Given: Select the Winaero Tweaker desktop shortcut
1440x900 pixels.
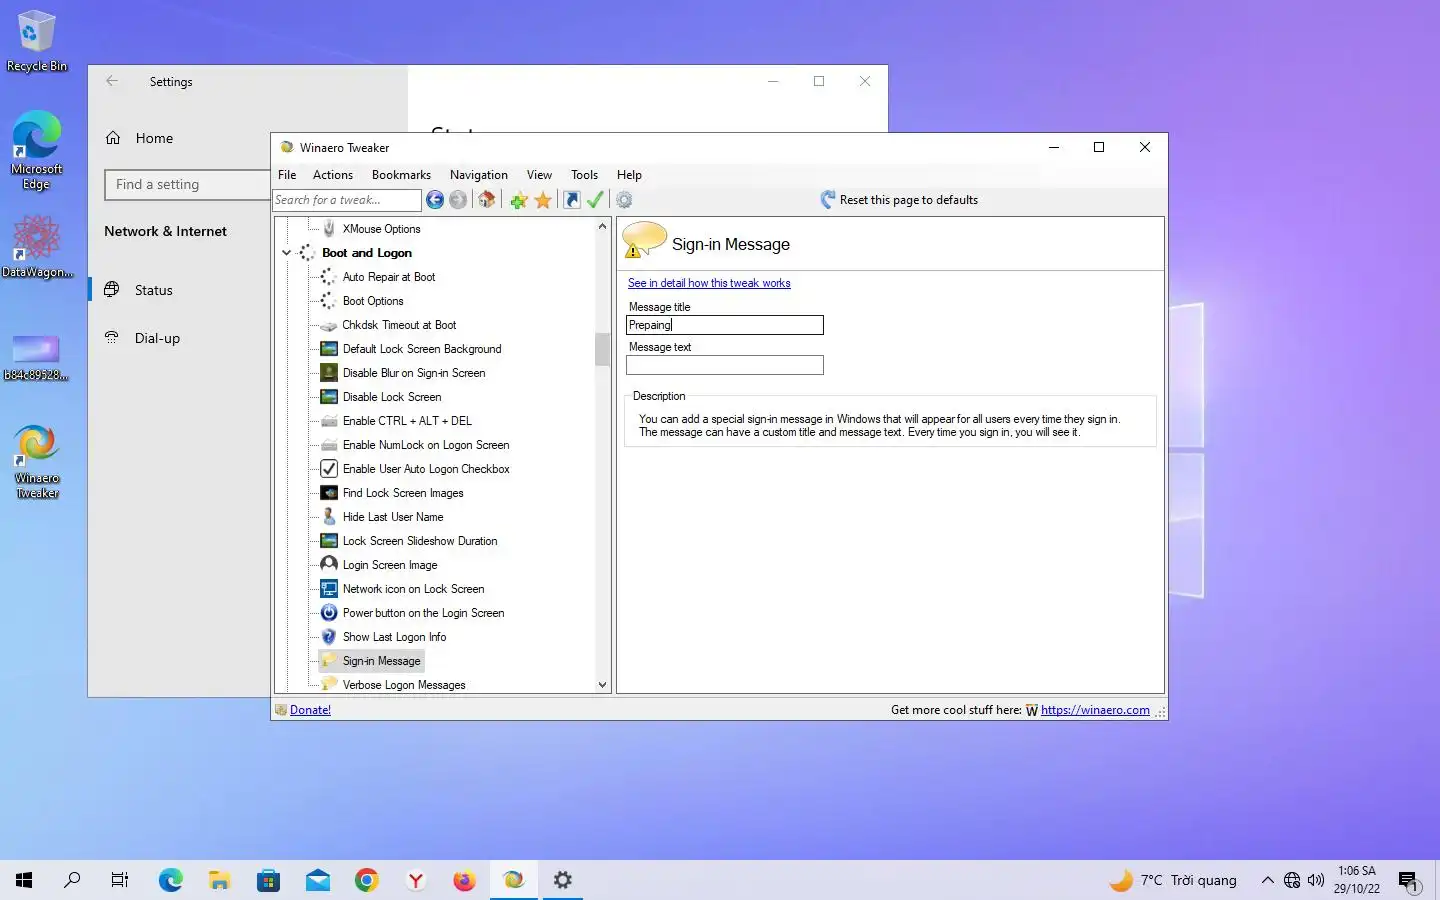Looking at the screenshot, I should click(37, 461).
